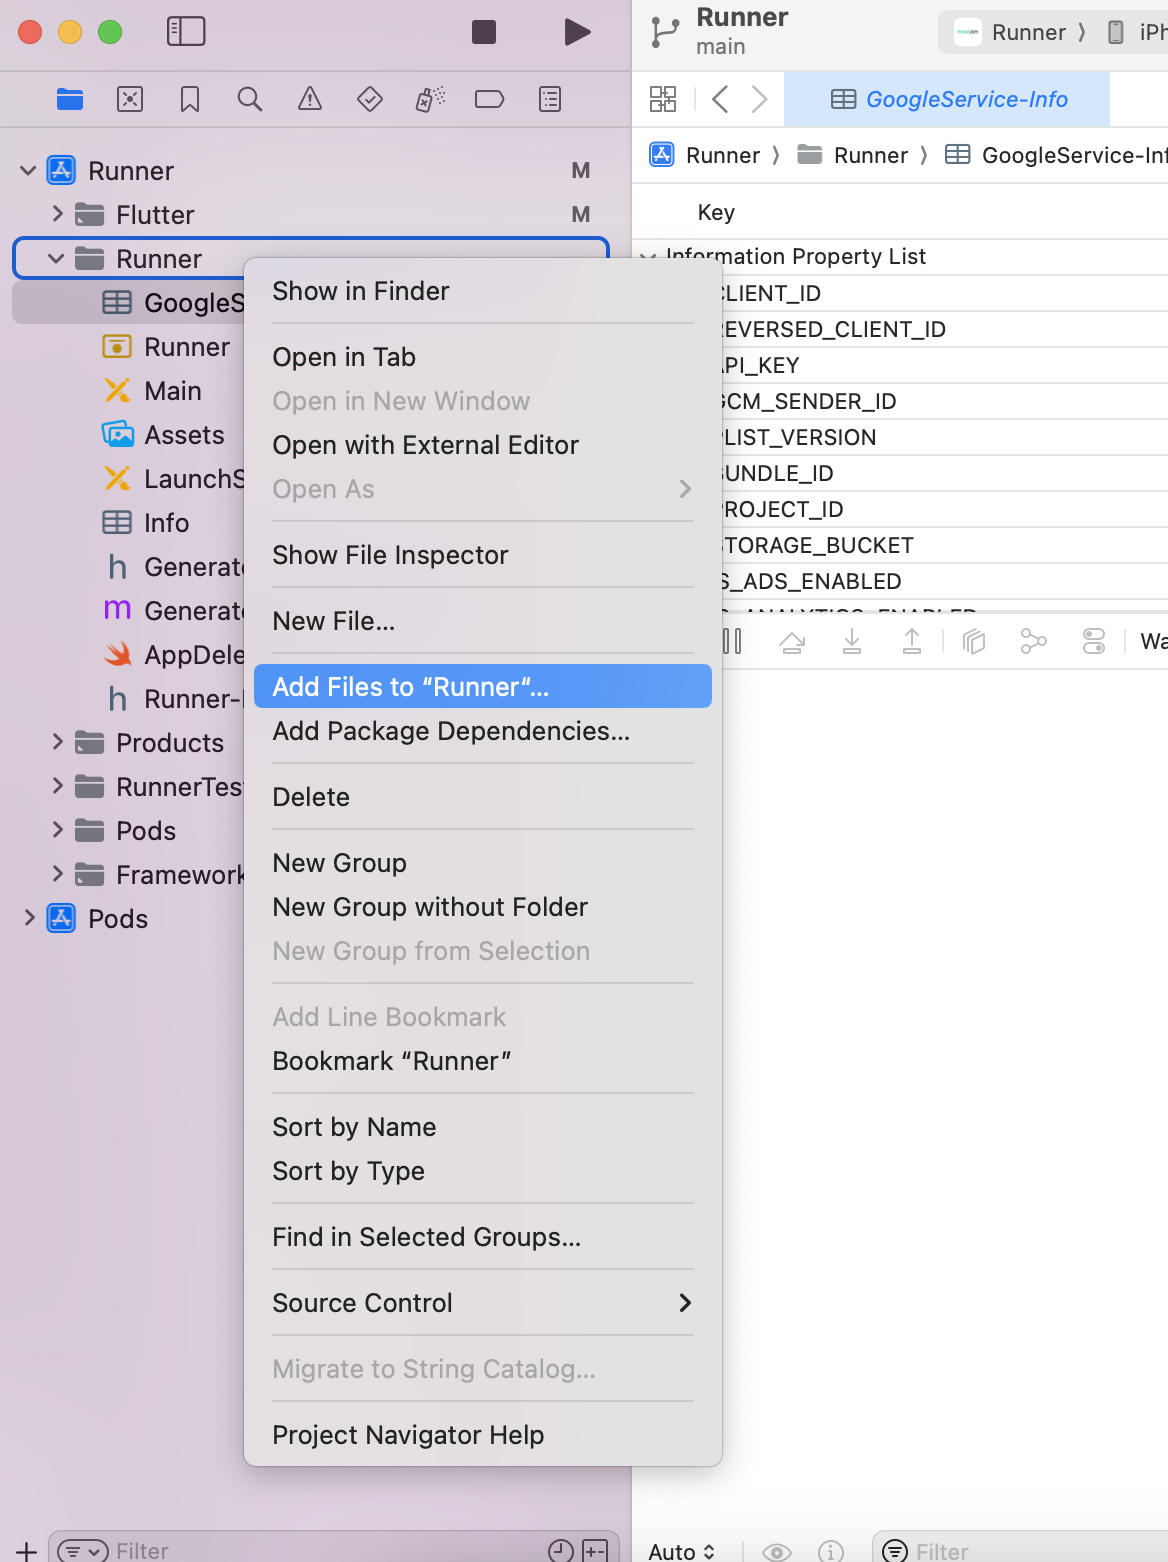This screenshot has width=1168, height=1562.
Task: Choose New Group without Folder
Action: 483,907
